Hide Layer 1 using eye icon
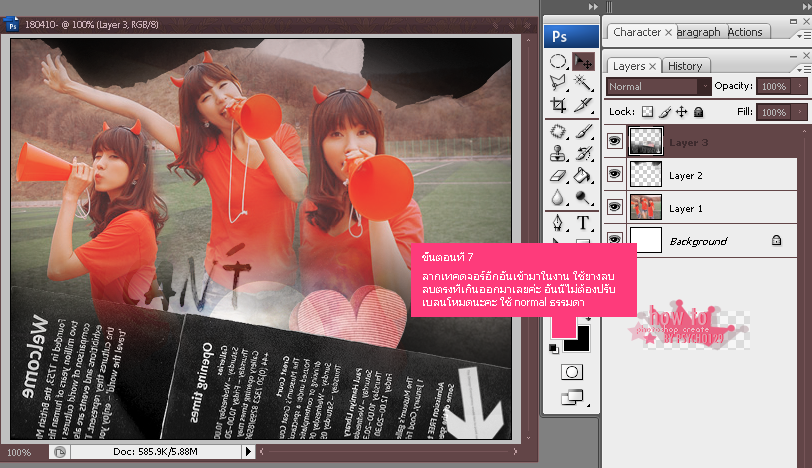Viewport: 812px width, 468px height. 615,207
